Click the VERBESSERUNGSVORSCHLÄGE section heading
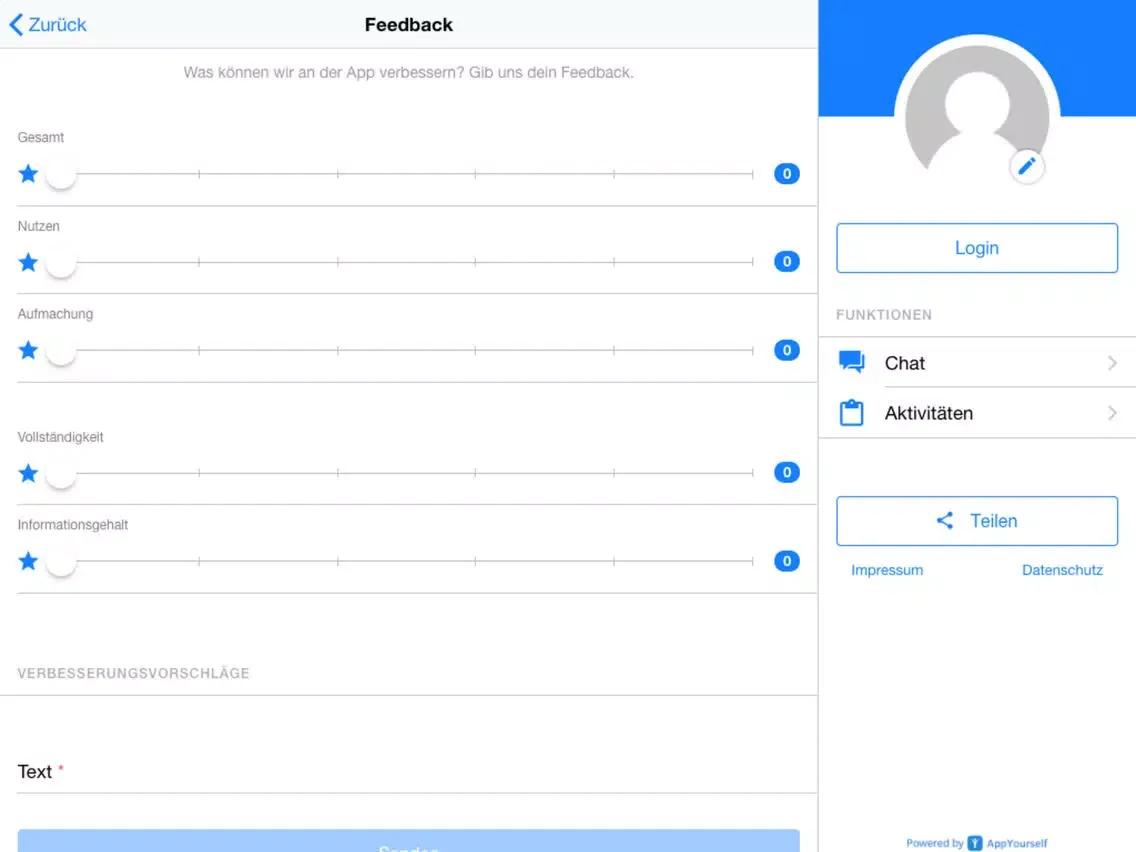1136x852 pixels. tap(133, 673)
